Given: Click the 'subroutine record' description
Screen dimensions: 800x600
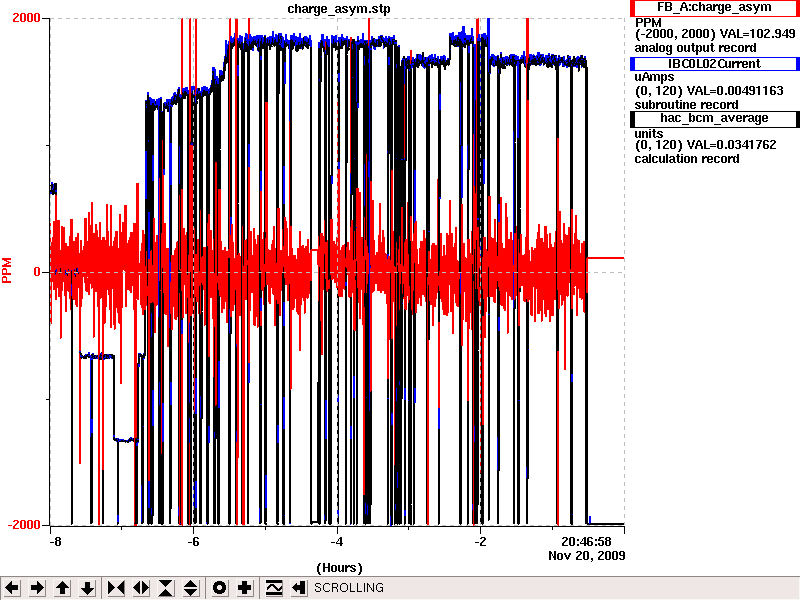Looking at the screenshot, I should [686, 105].
